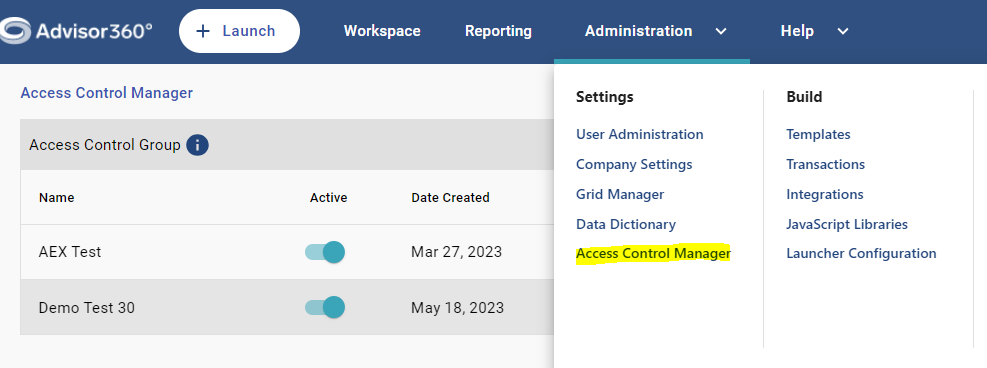The height and width of the screenshot is (368, 987).
Task: Open JavaScript Libraries
Action: click(x=847, y=225)
